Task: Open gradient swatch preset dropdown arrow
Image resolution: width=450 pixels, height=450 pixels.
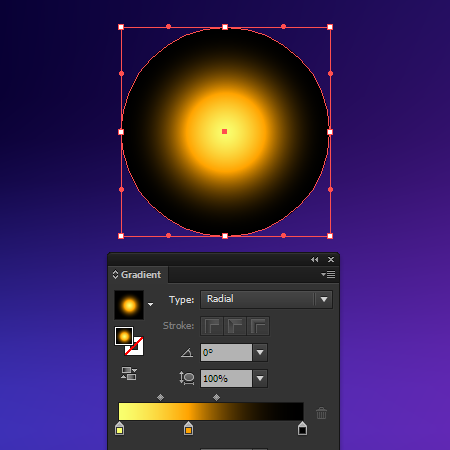Action: 151,304
